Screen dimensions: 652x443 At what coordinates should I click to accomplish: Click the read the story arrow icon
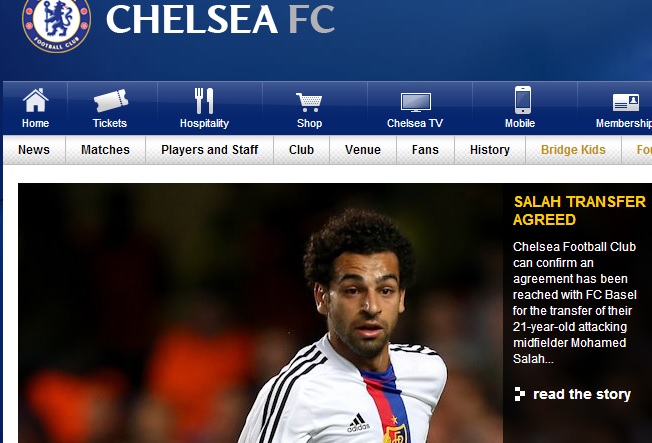pyautogui.click(x=519, y=394)
